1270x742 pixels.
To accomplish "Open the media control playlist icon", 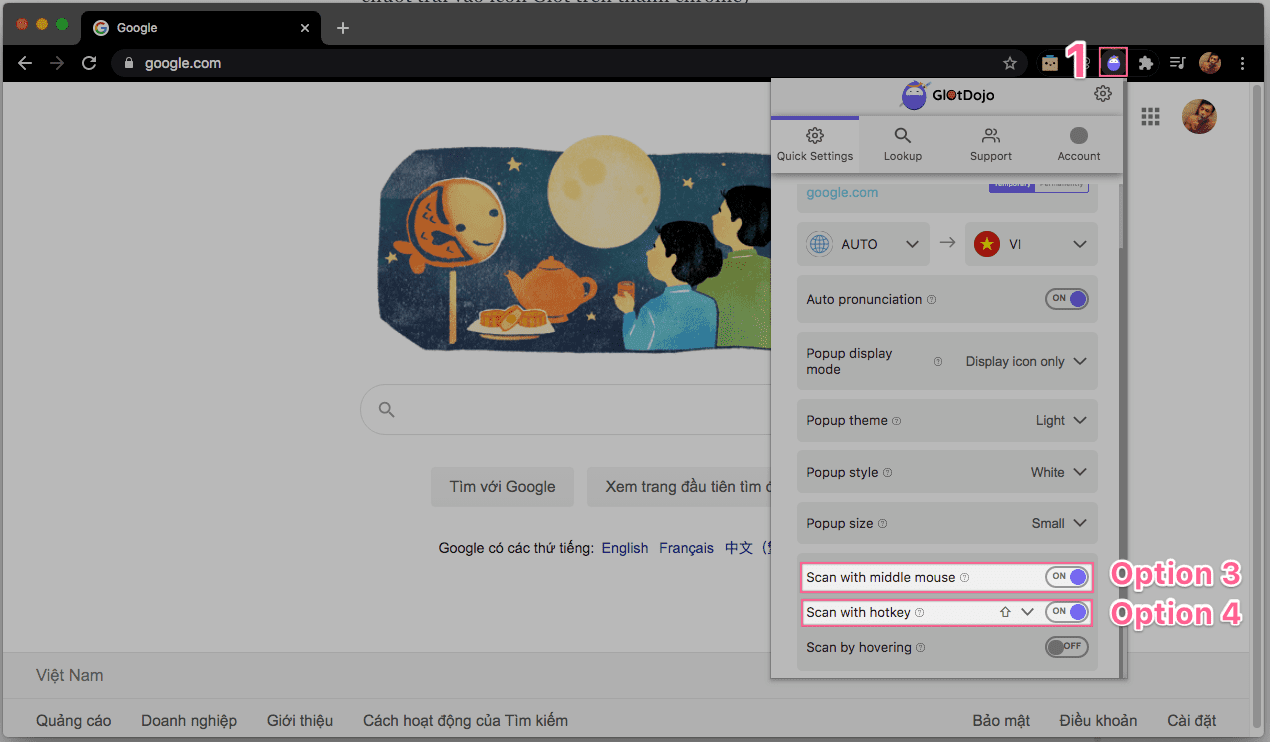I will coord(1178,63).
